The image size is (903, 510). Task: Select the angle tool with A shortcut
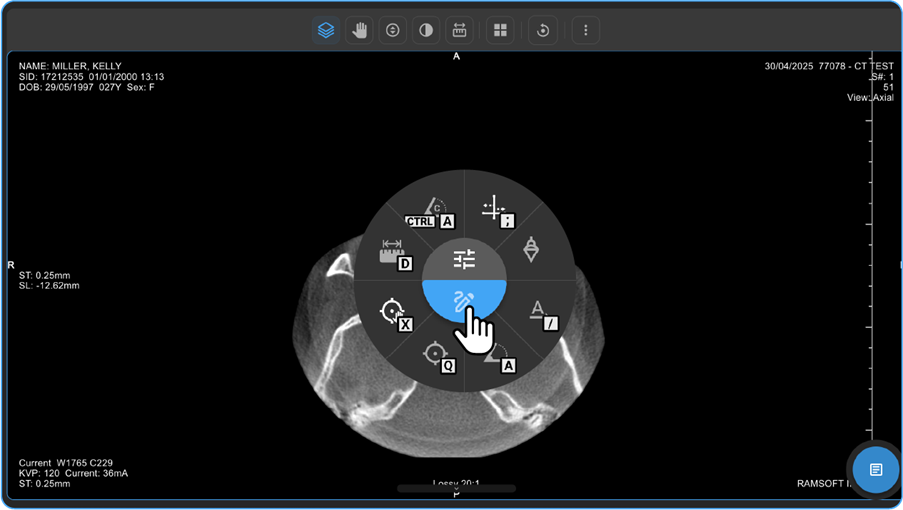coord(499,355)
